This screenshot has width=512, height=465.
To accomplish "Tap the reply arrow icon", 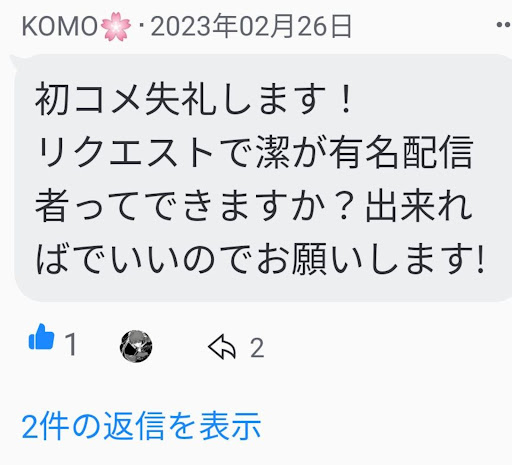I will (222, 347).
